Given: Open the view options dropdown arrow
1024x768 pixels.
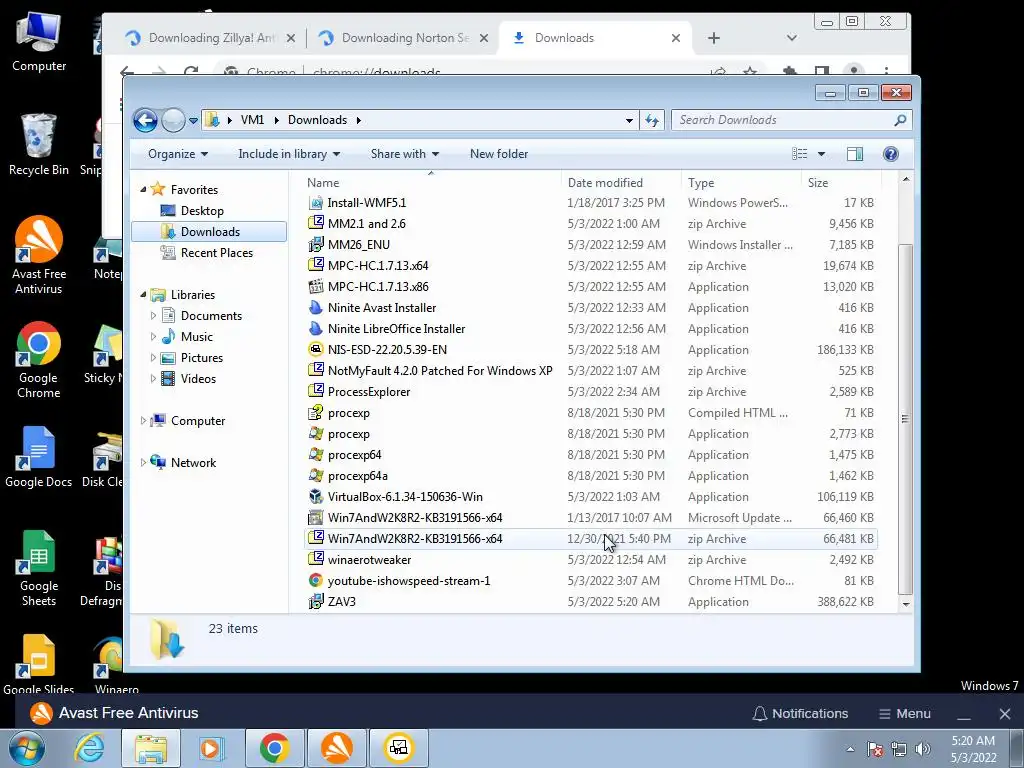Looking at the screenshot, I should pos(822,154).
